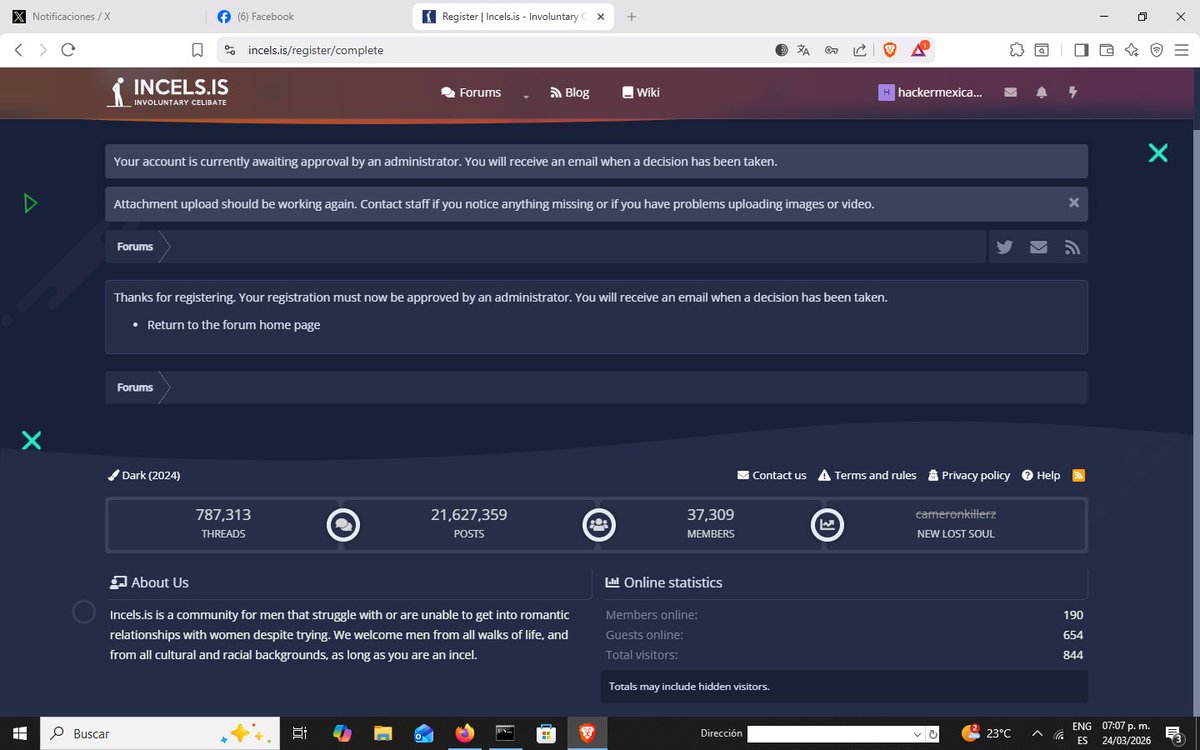Open Brave Rewards triangle icon
This screenshot has height=750, width=1200.
[921, 50]
